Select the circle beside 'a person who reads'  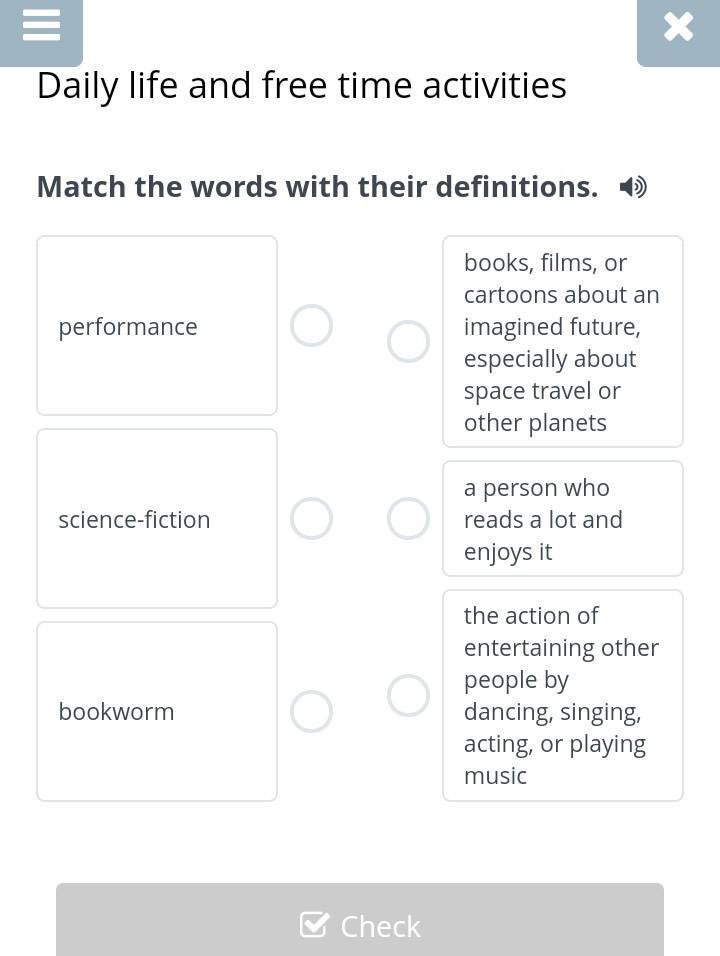pyautogui.click(x=408, y=519)
